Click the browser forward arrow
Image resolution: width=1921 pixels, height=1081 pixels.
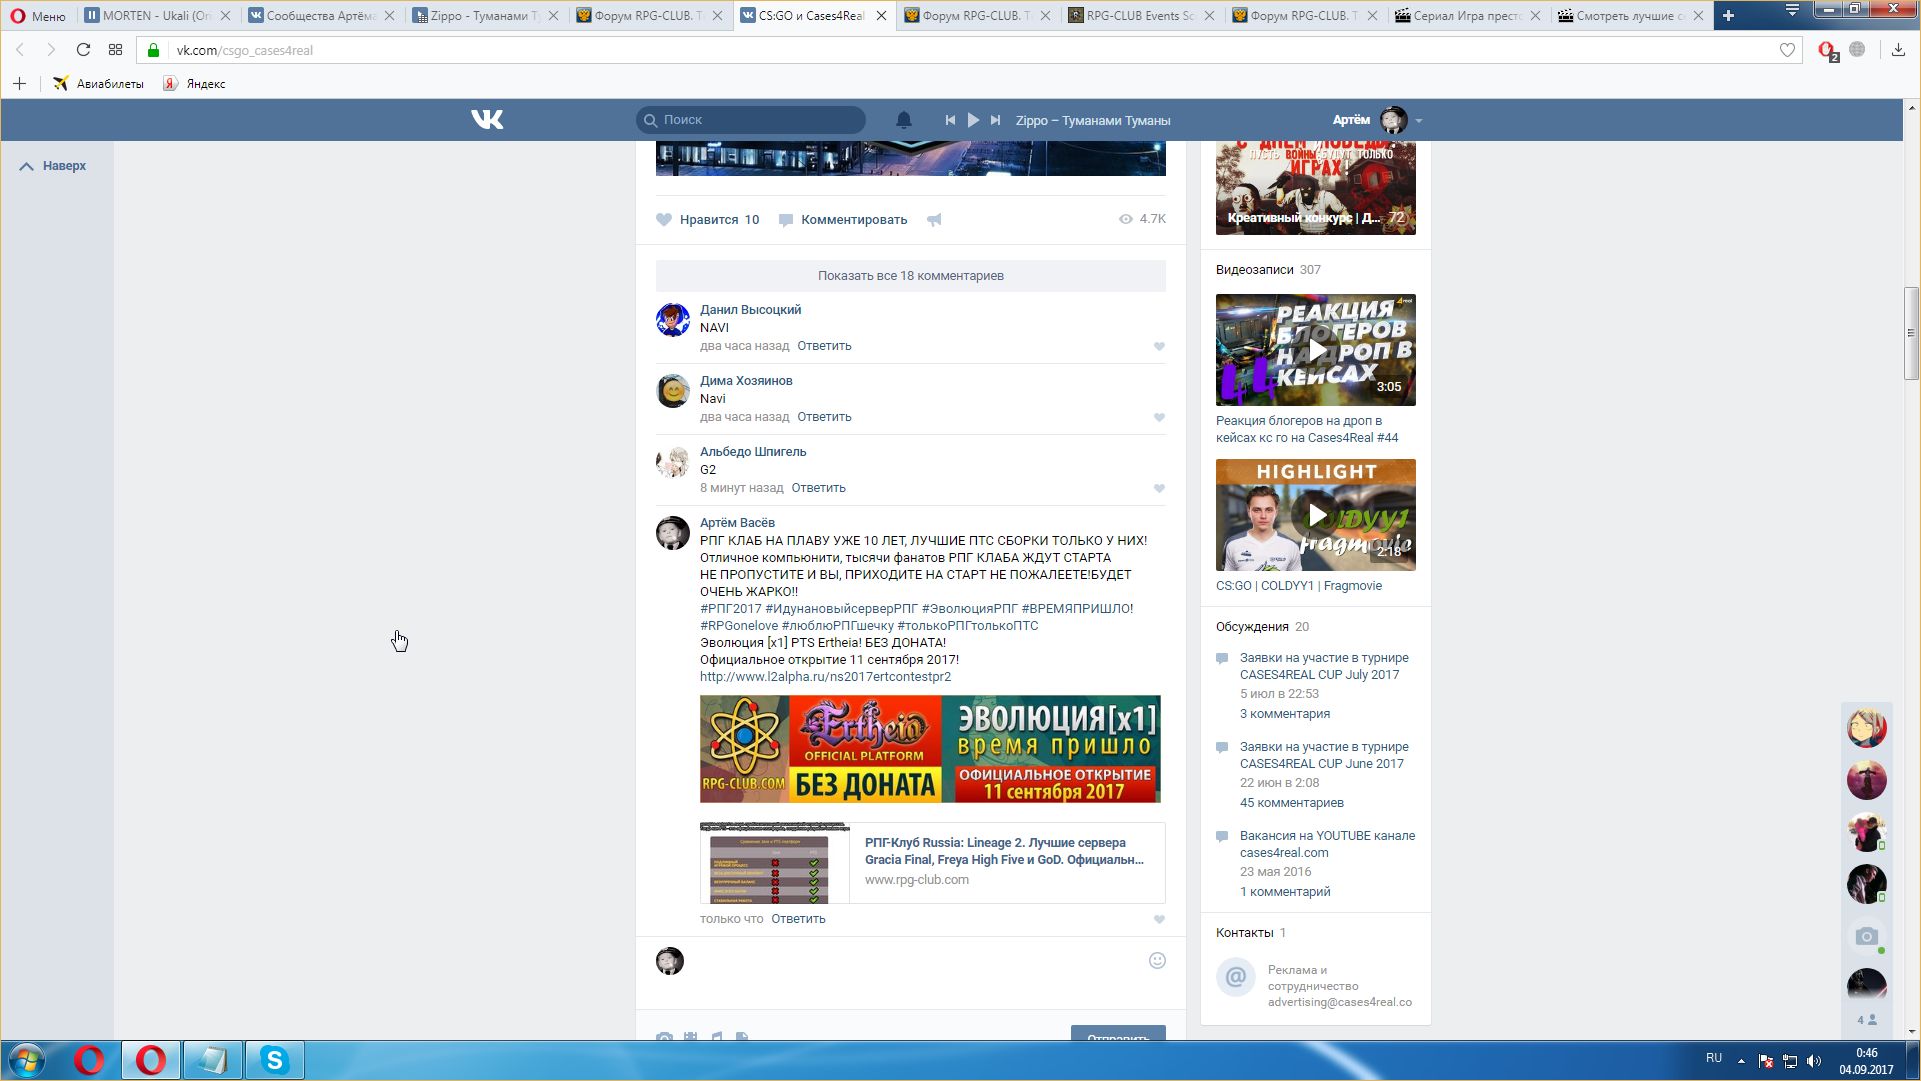(51, 50)
